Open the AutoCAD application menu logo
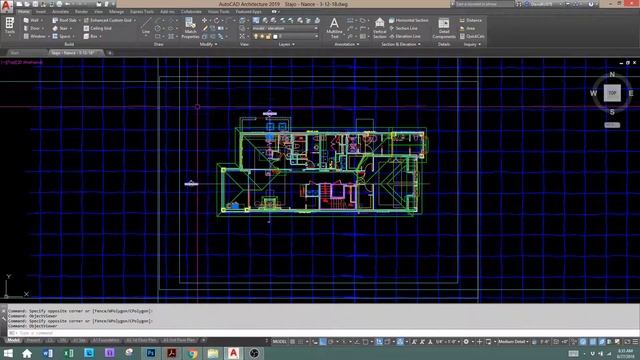 7,6
